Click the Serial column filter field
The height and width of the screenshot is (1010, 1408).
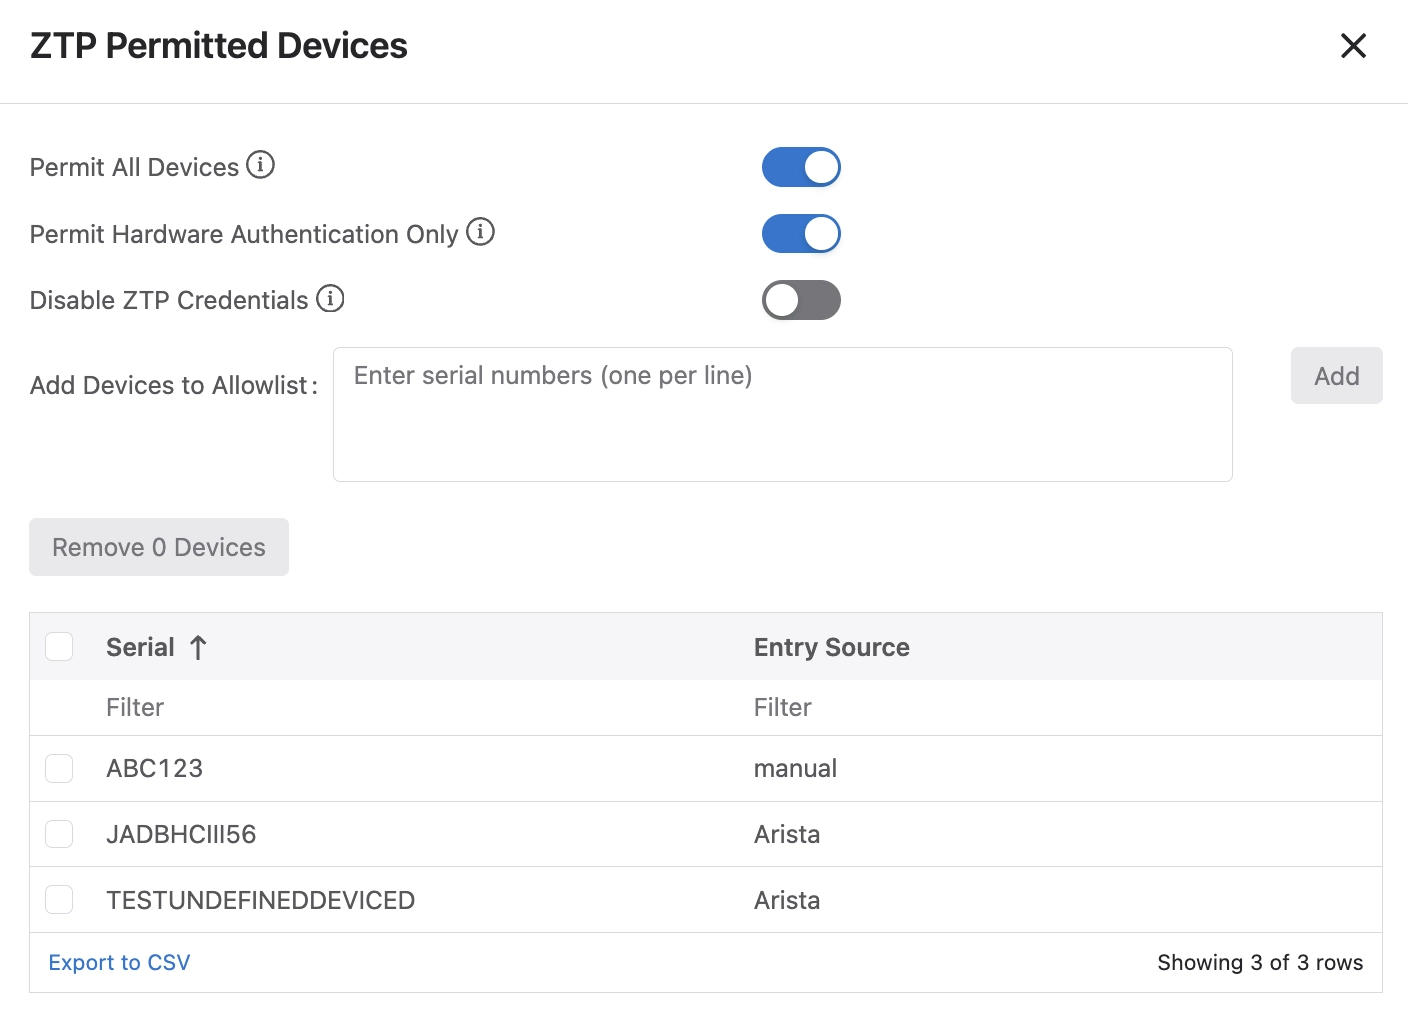400,708
